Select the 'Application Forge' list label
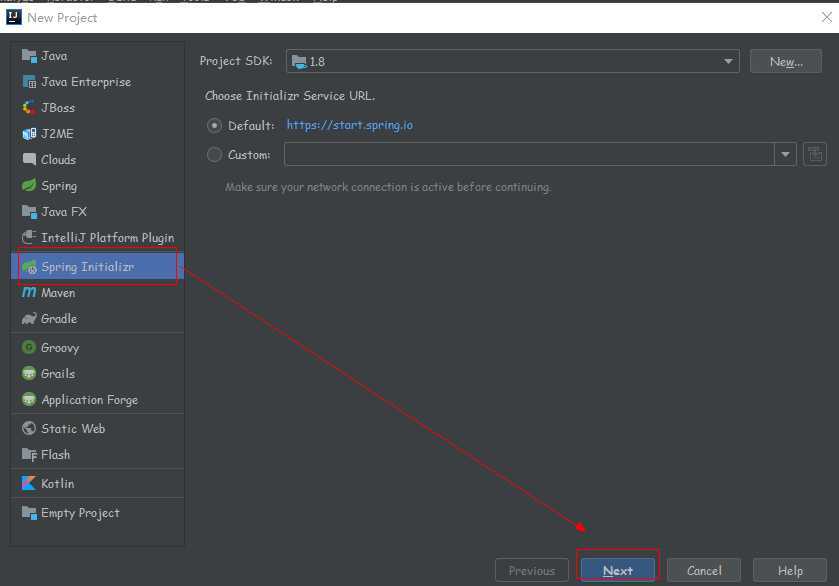This screenshot has width=839, height=586. tap(89, 400)
